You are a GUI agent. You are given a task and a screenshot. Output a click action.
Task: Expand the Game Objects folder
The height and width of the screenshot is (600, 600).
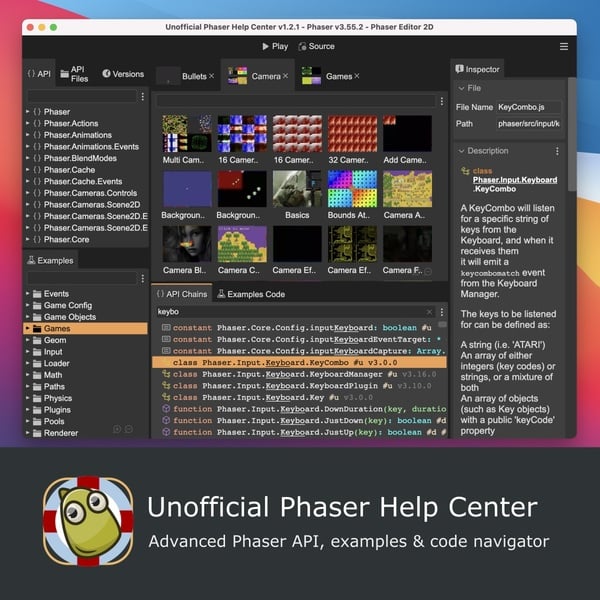click(x=28, y=317)
